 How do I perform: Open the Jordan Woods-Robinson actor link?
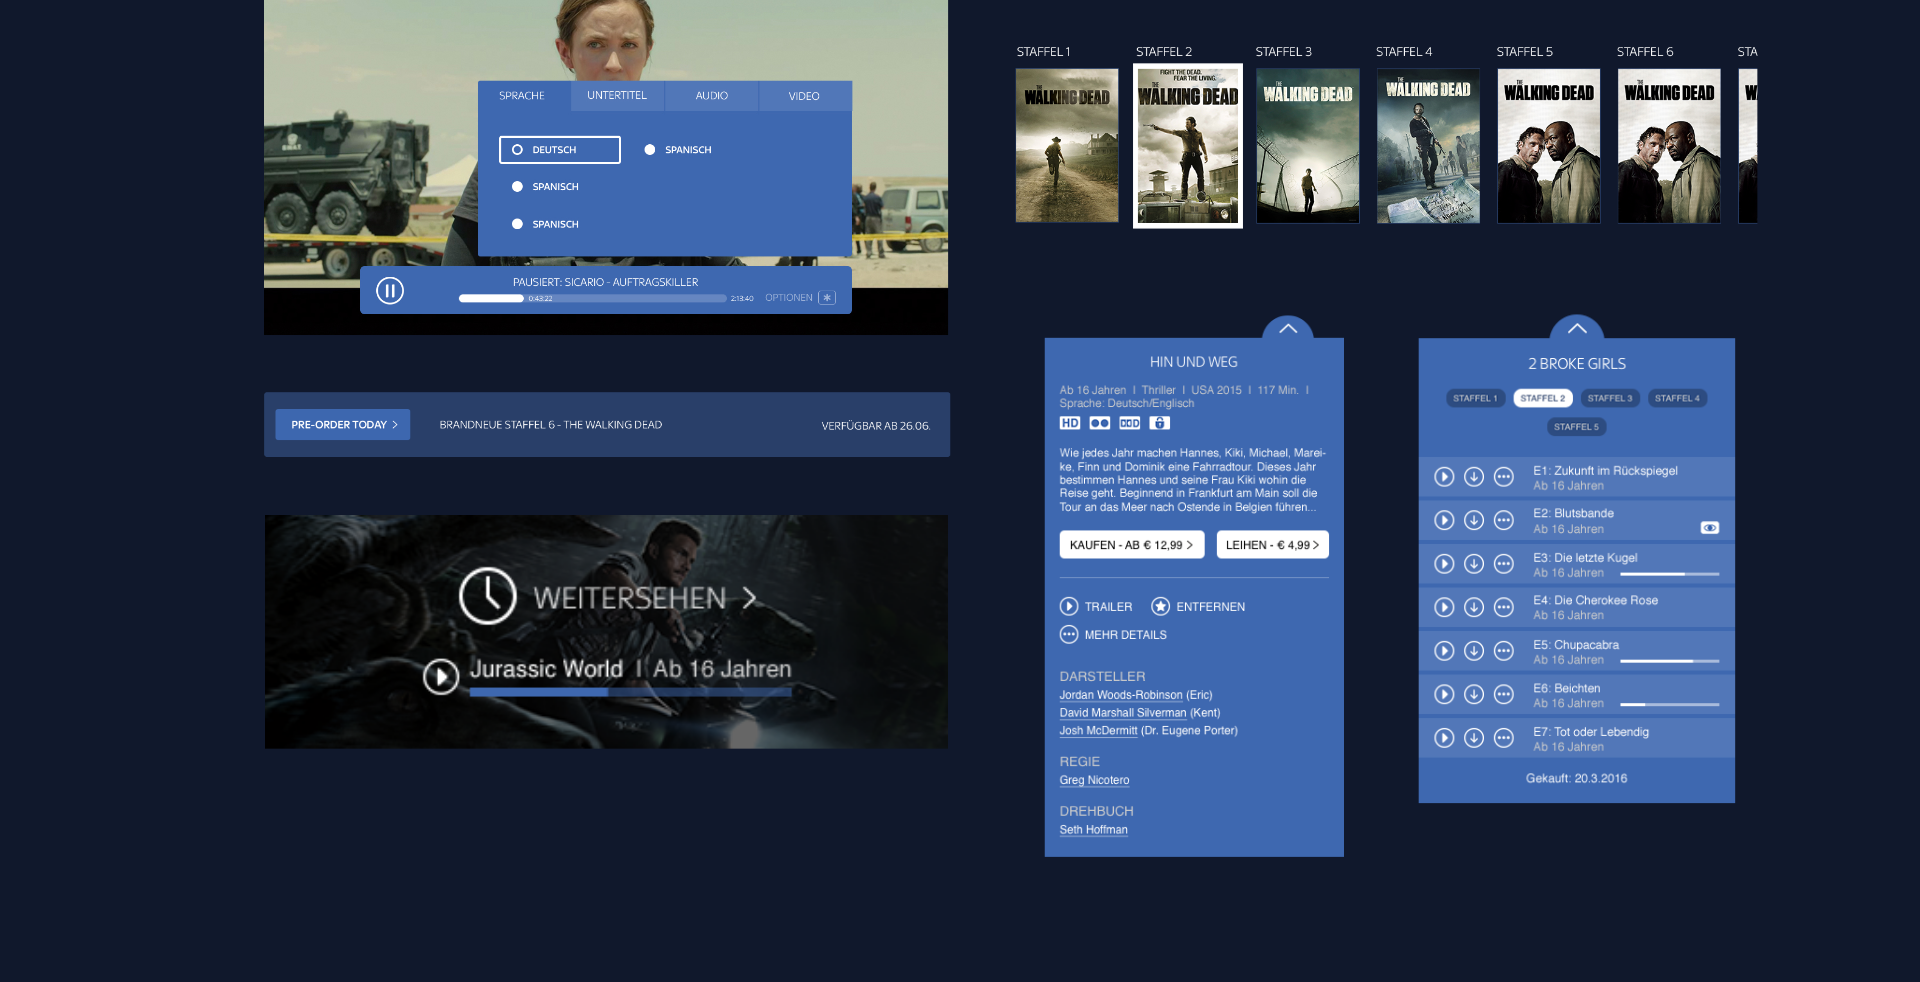[x=1121, y=695]
